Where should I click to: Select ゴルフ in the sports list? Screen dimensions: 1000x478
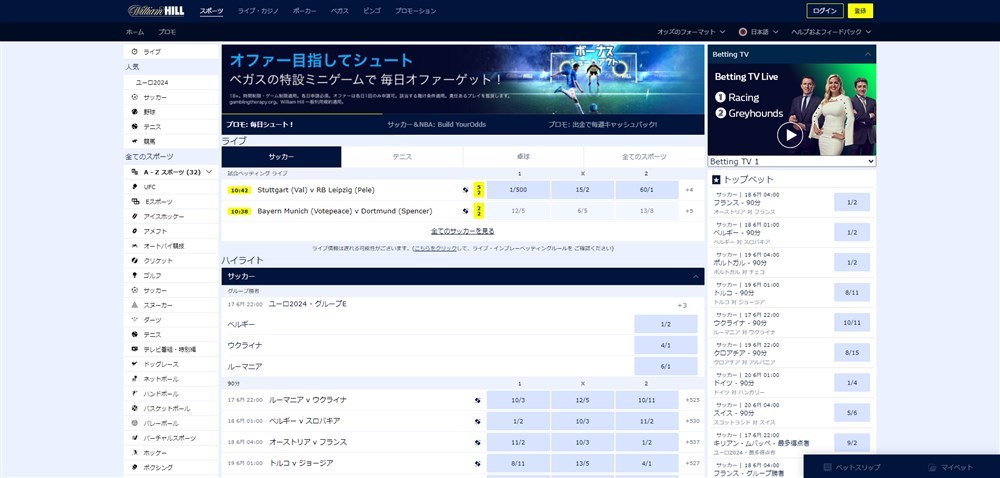point(171,275)
